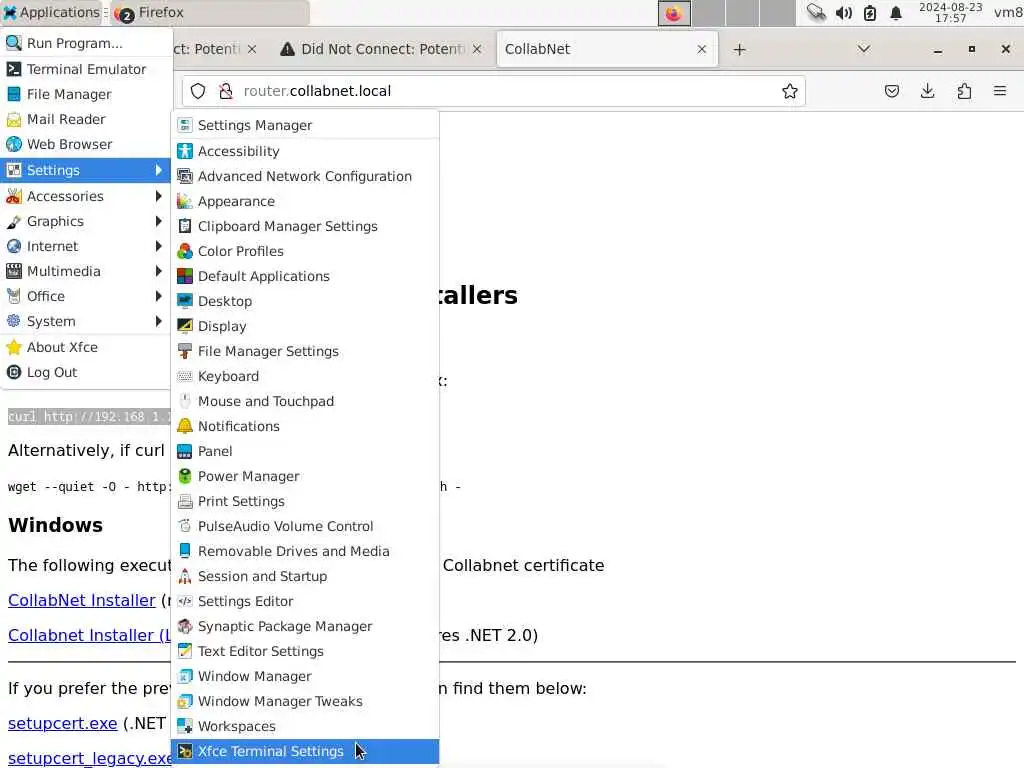
Task: Click the network connection tray icon
Action: [816, 12]
